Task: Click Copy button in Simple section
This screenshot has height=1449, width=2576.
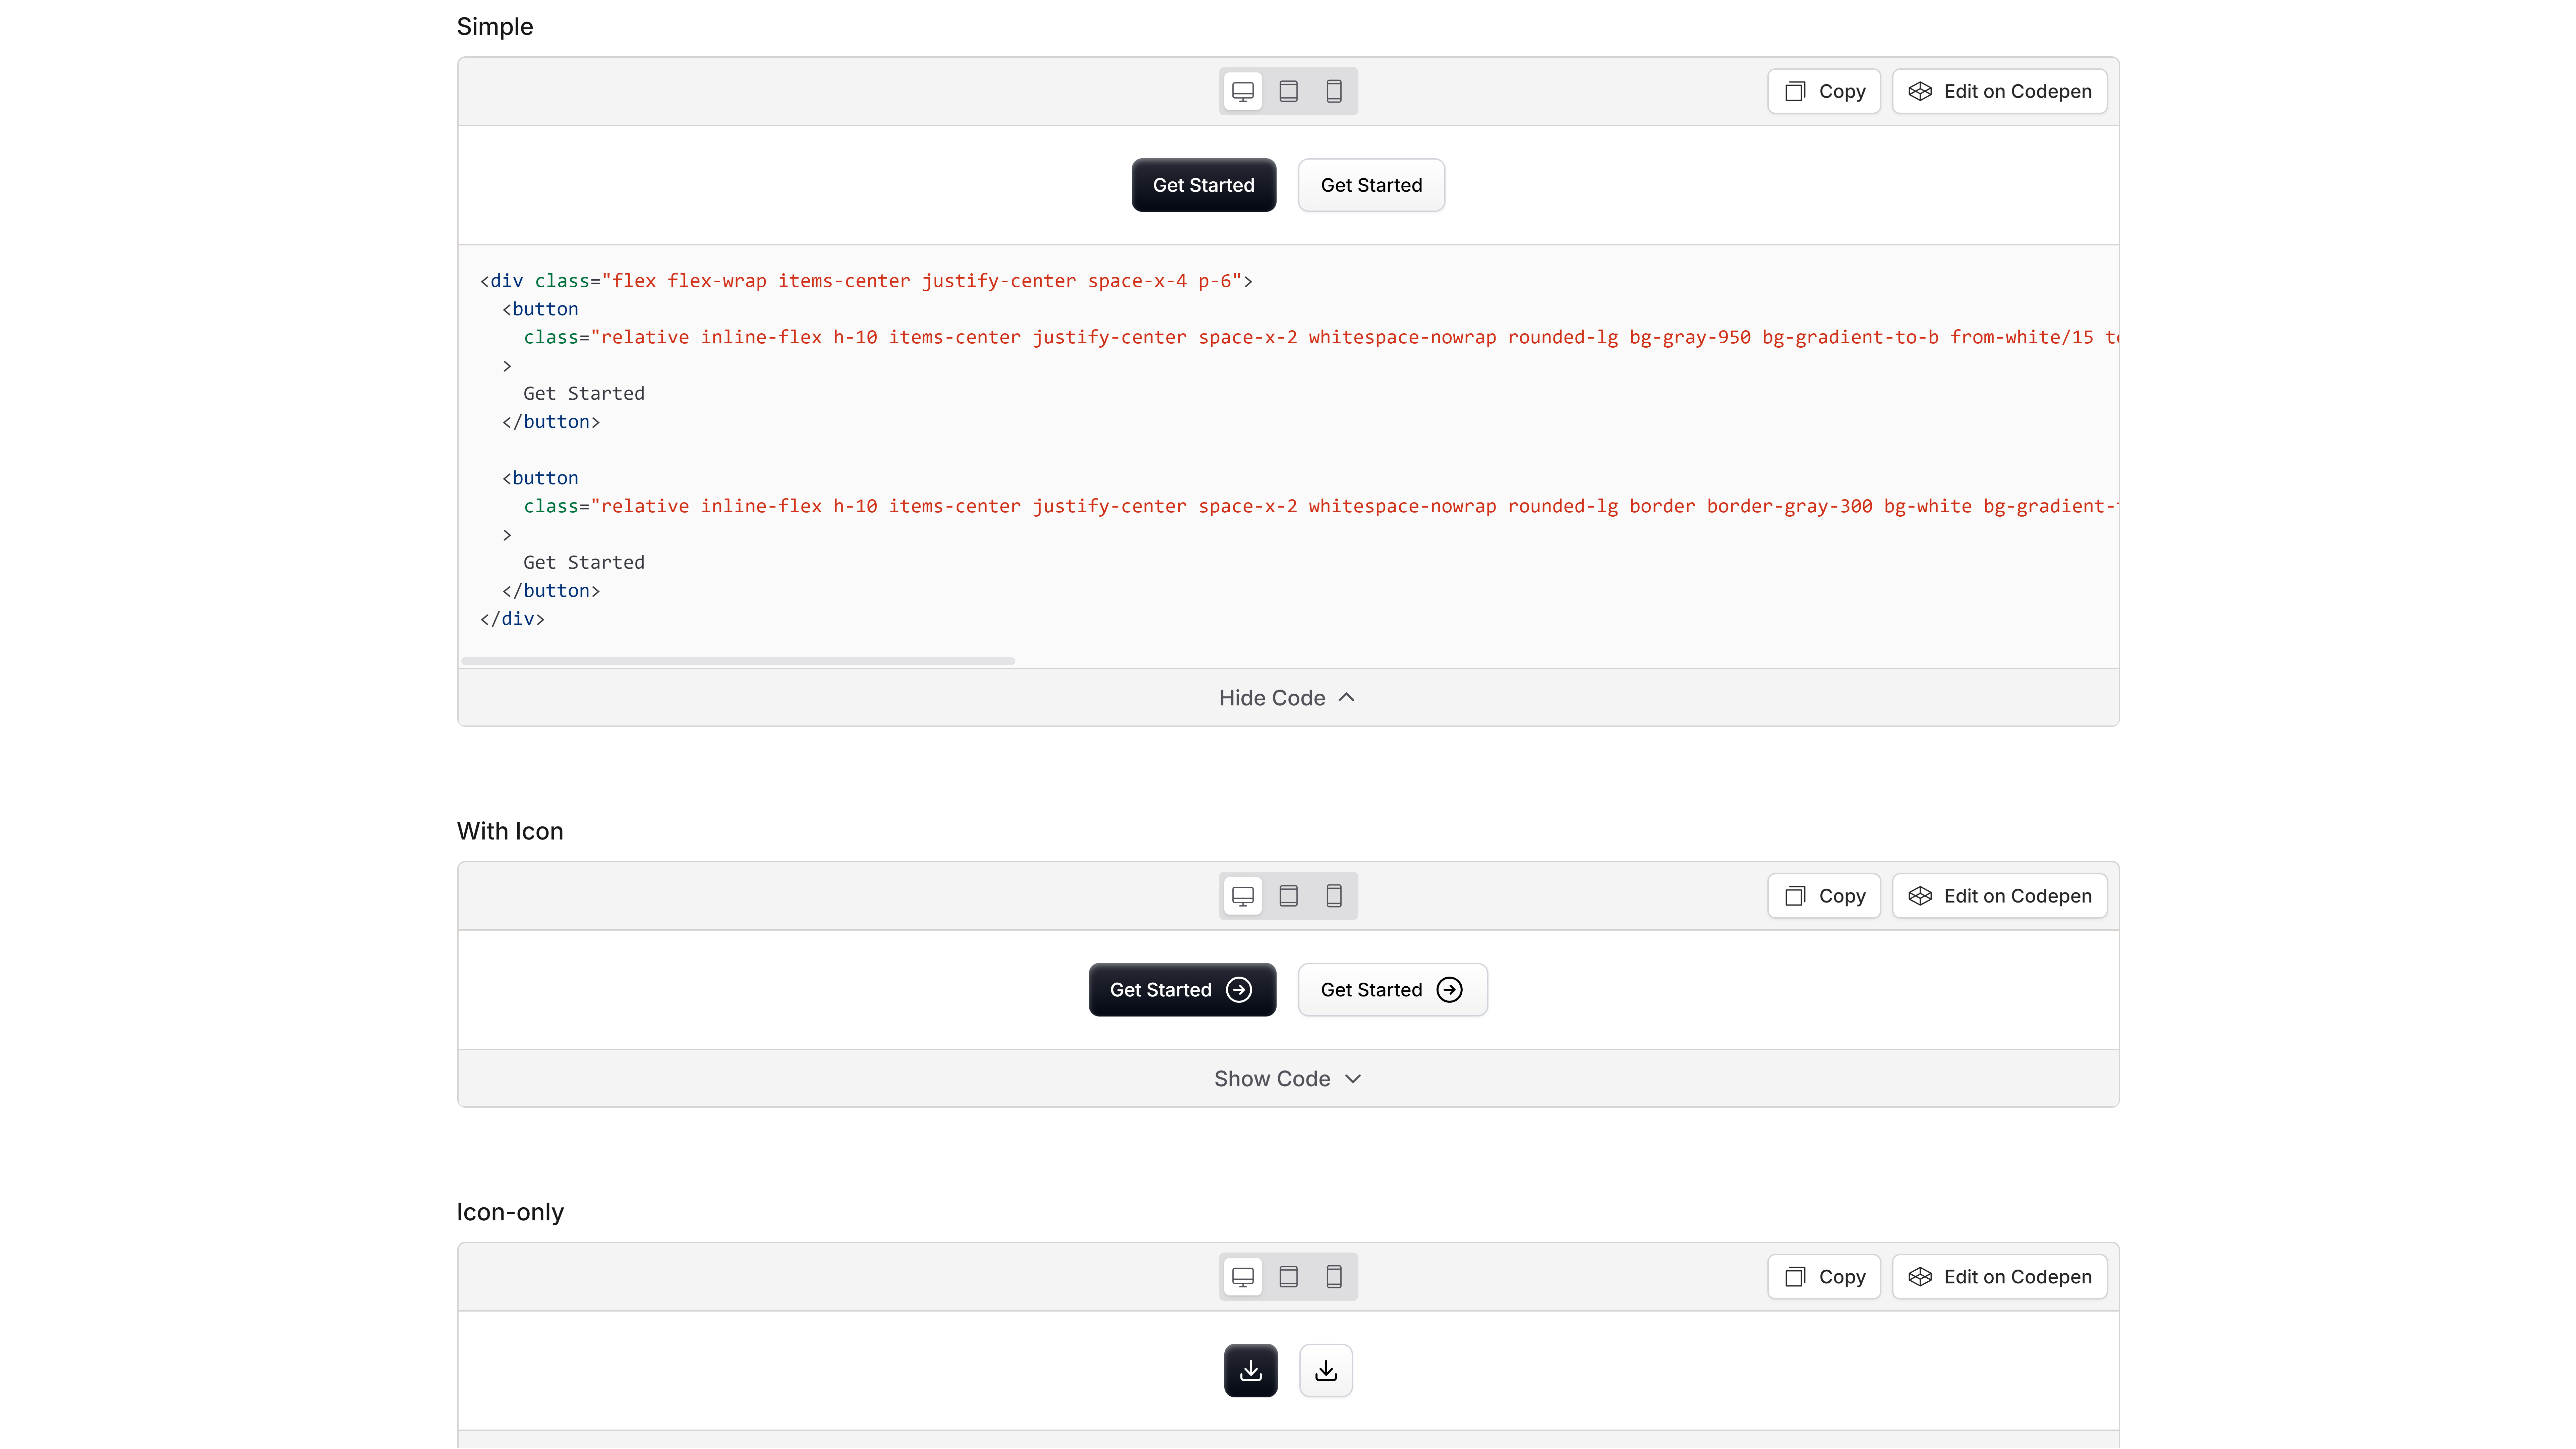Action: pos(1824,91)
